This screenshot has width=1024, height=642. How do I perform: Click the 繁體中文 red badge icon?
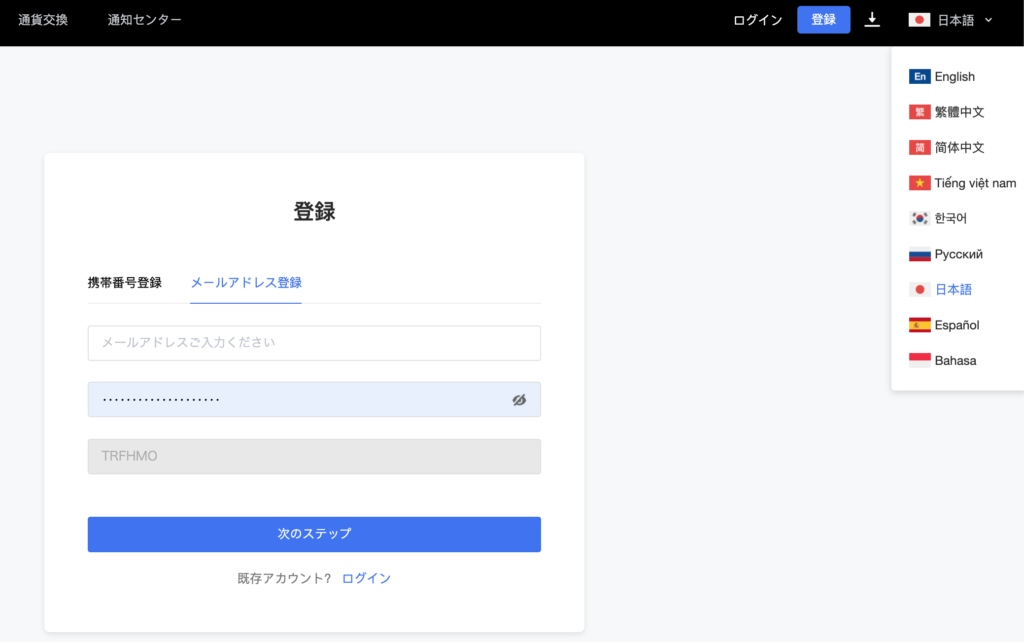click(920, 112)
